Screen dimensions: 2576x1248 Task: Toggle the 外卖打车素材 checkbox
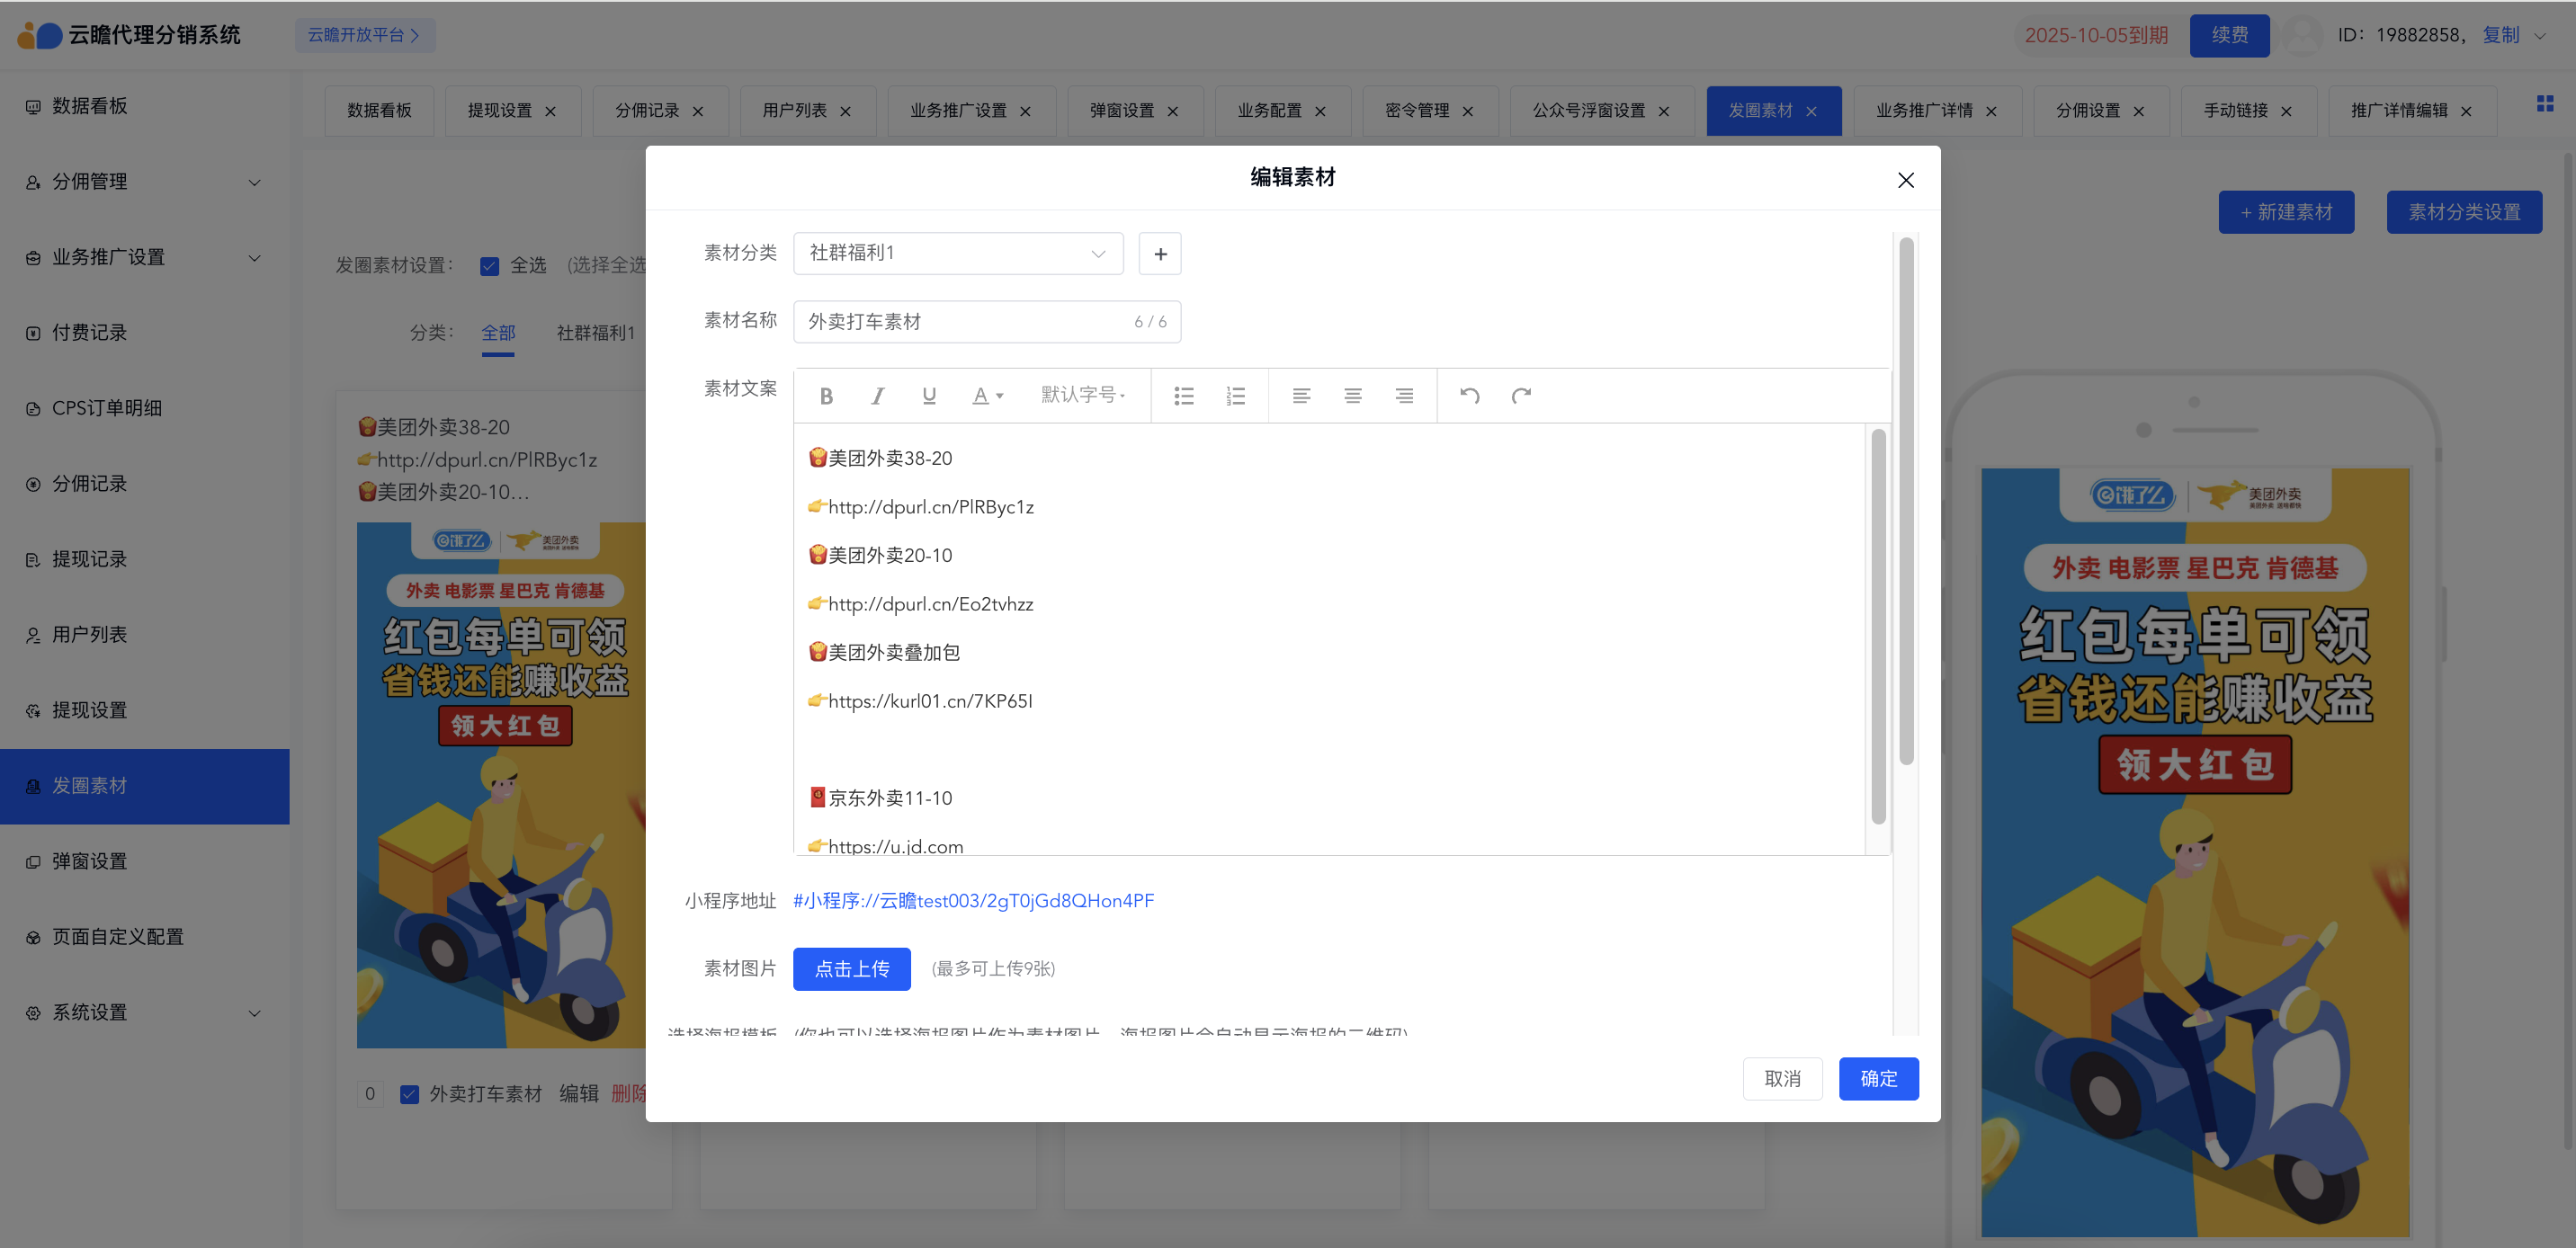coord(409,1094)
